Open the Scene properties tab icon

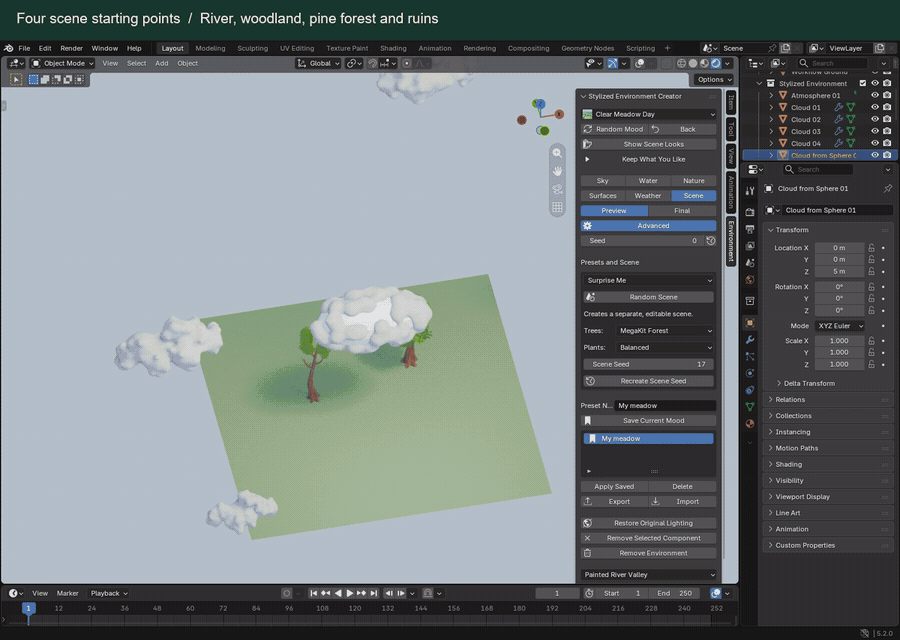coord(750,262)
